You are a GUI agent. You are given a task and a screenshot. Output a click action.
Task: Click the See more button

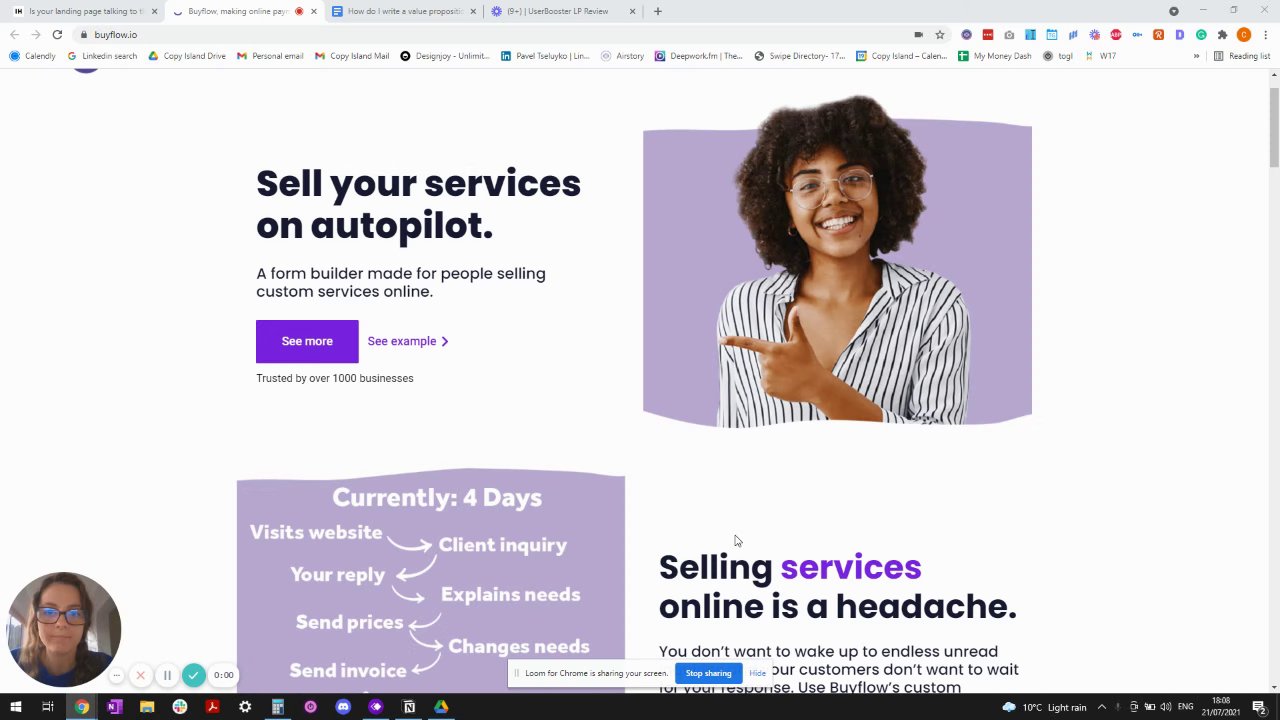[307, 341]
